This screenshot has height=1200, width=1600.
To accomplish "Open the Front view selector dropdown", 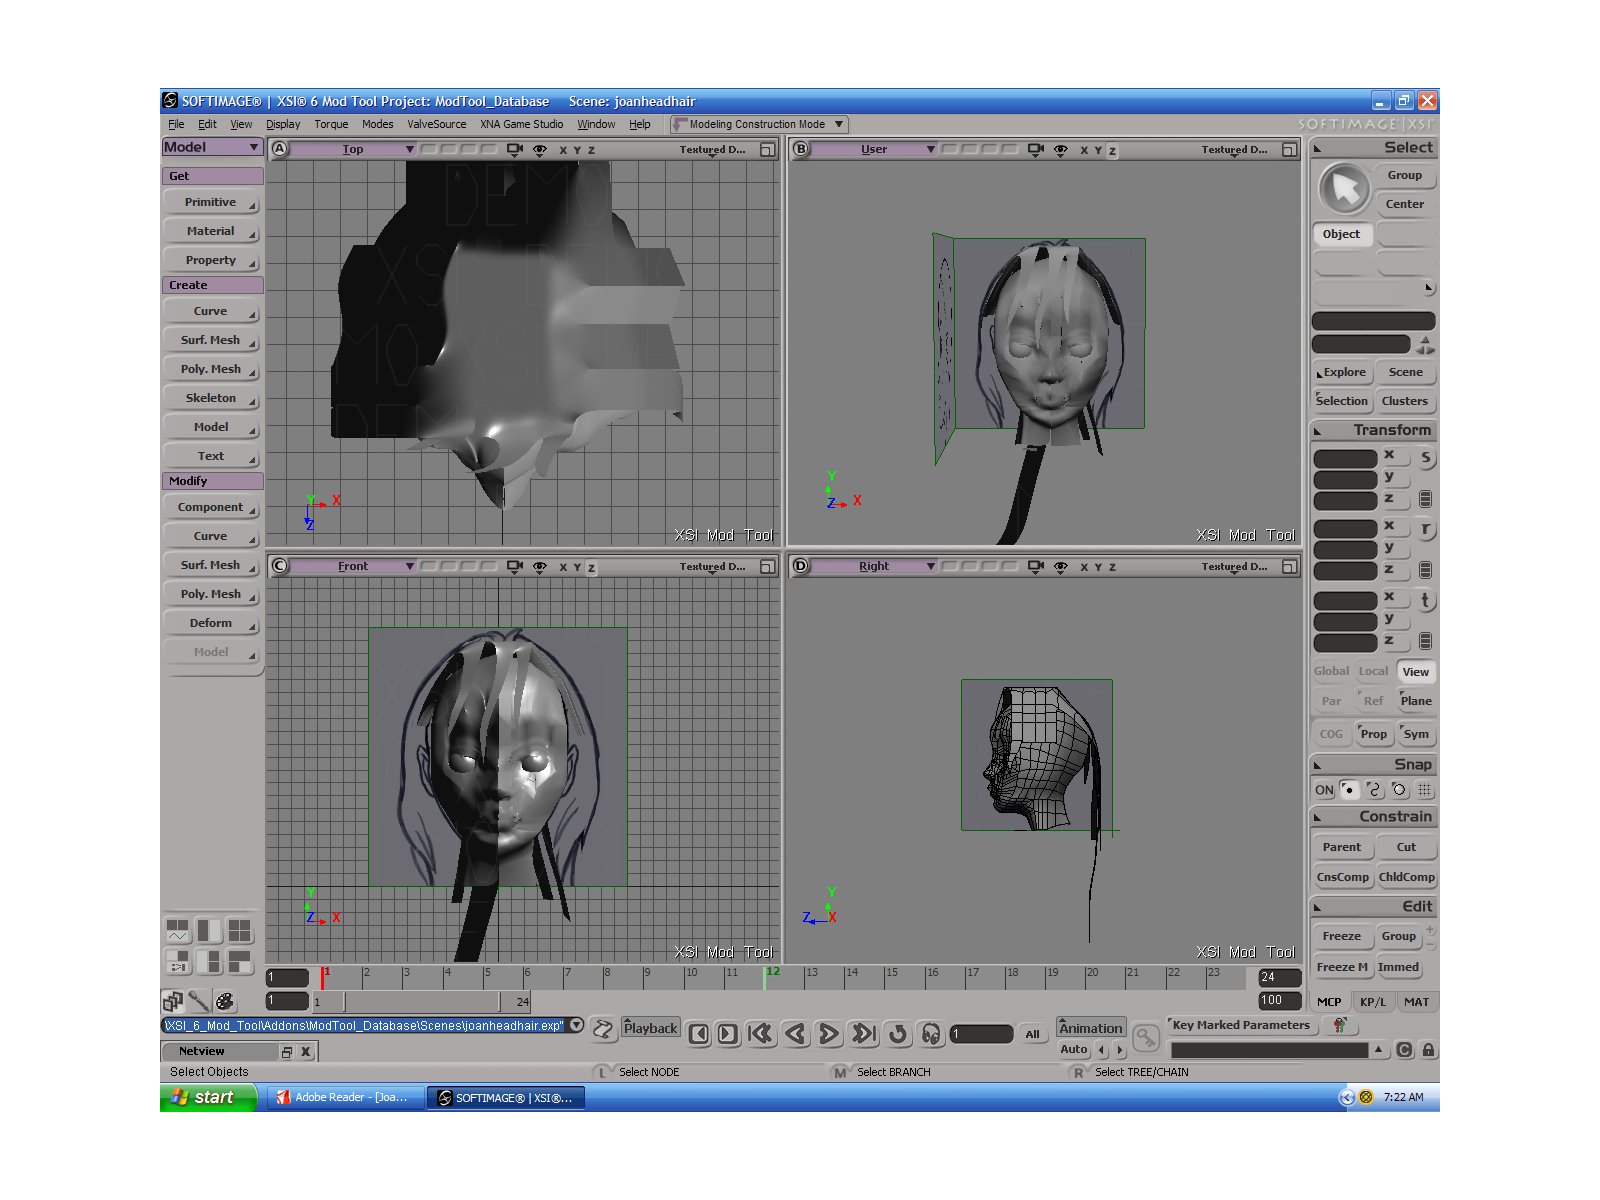I will 354,566.
